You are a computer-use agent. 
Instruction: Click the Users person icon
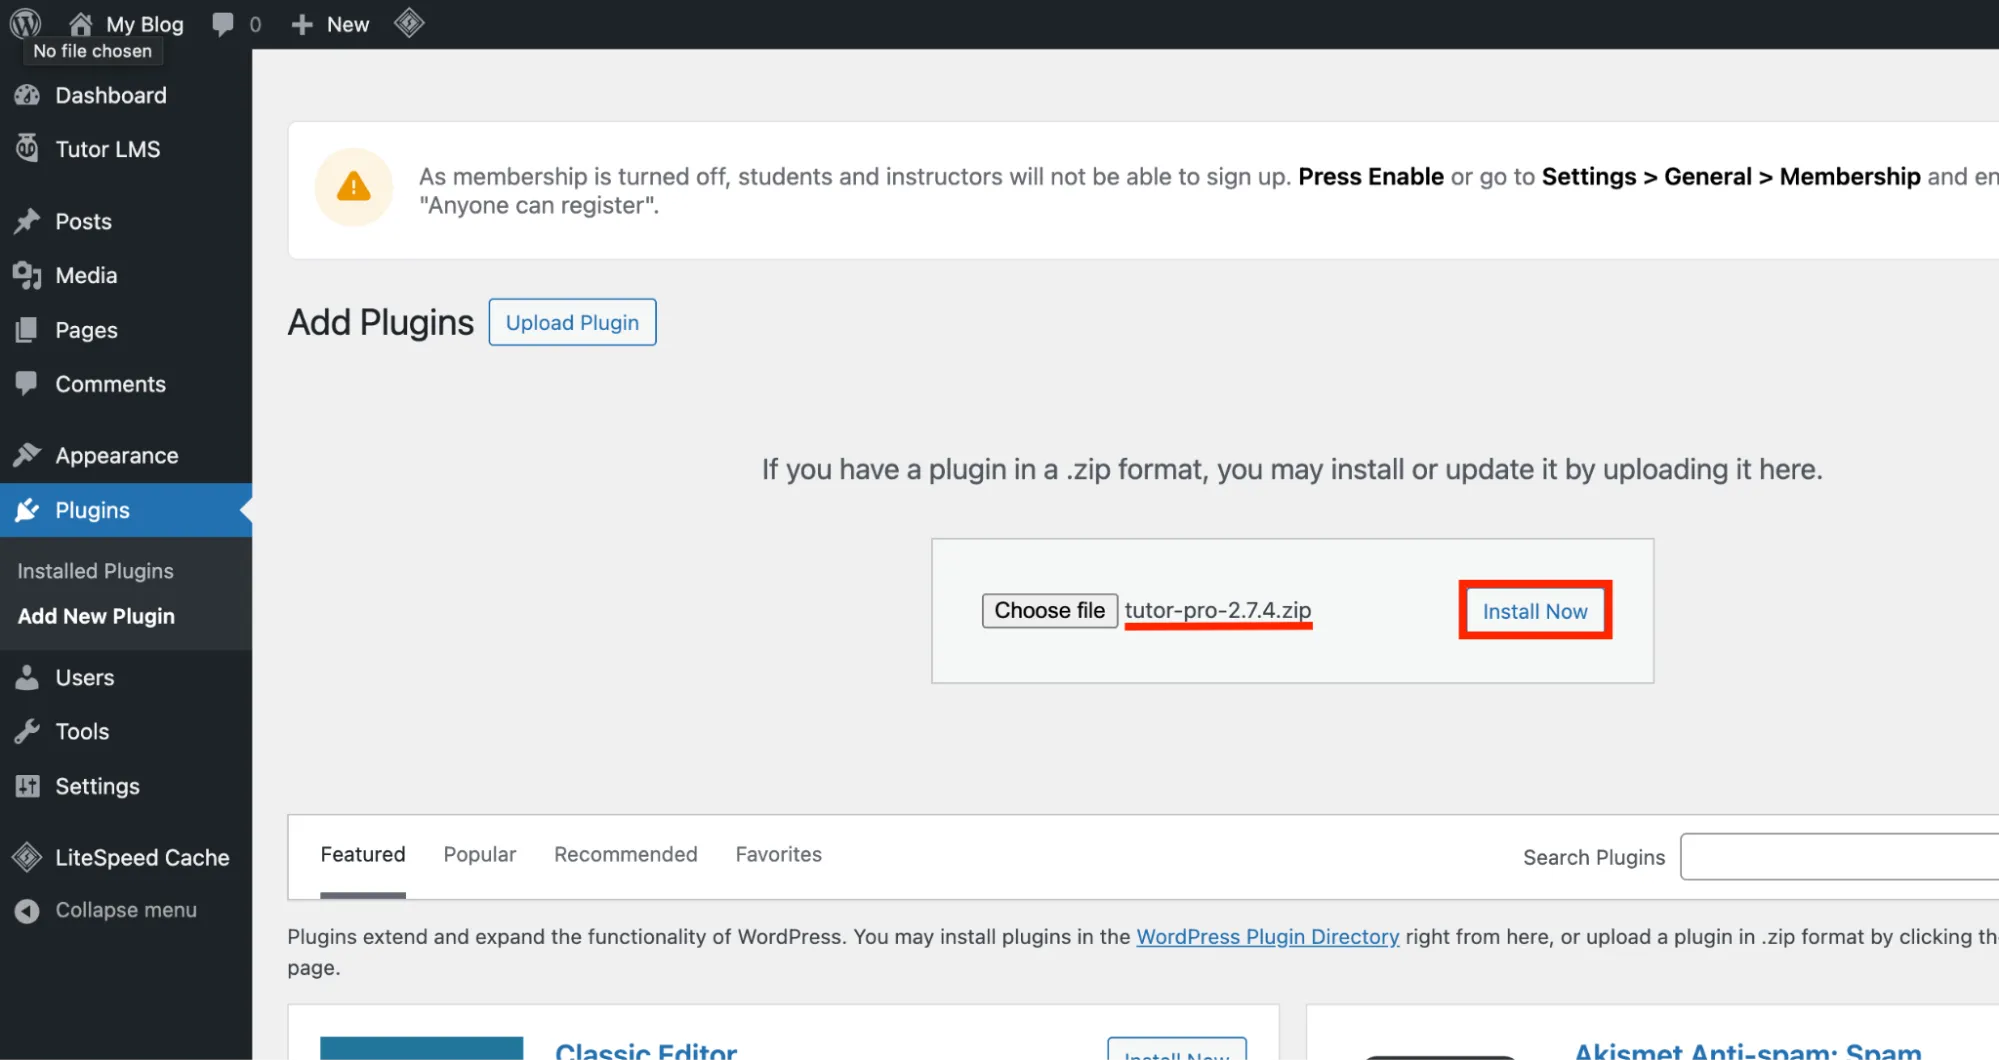click(27, 677)
